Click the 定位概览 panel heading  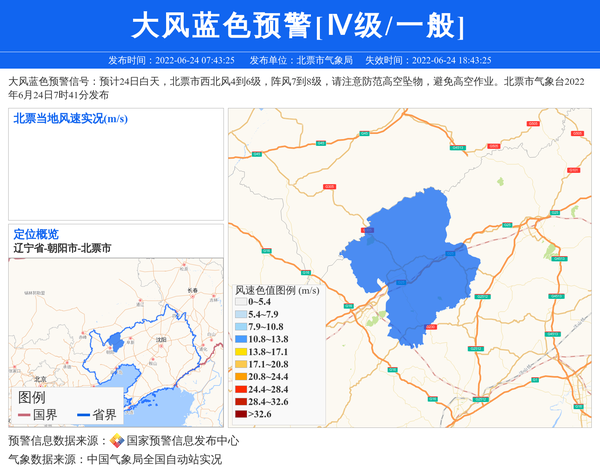click(36, 234)
